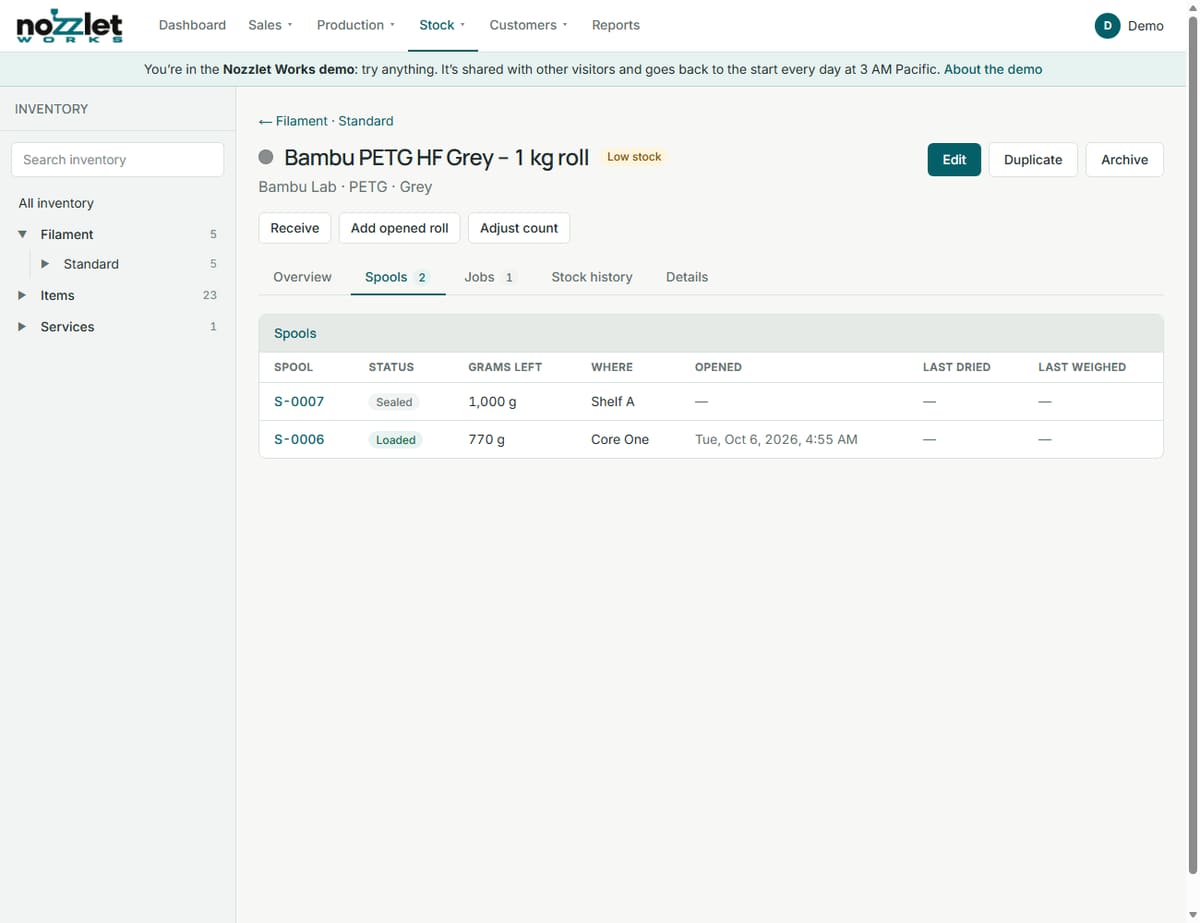Viewport: 1200px width, 923px height.
Task: Click the page scrollbar down arrow
Action: point(1192,915)
